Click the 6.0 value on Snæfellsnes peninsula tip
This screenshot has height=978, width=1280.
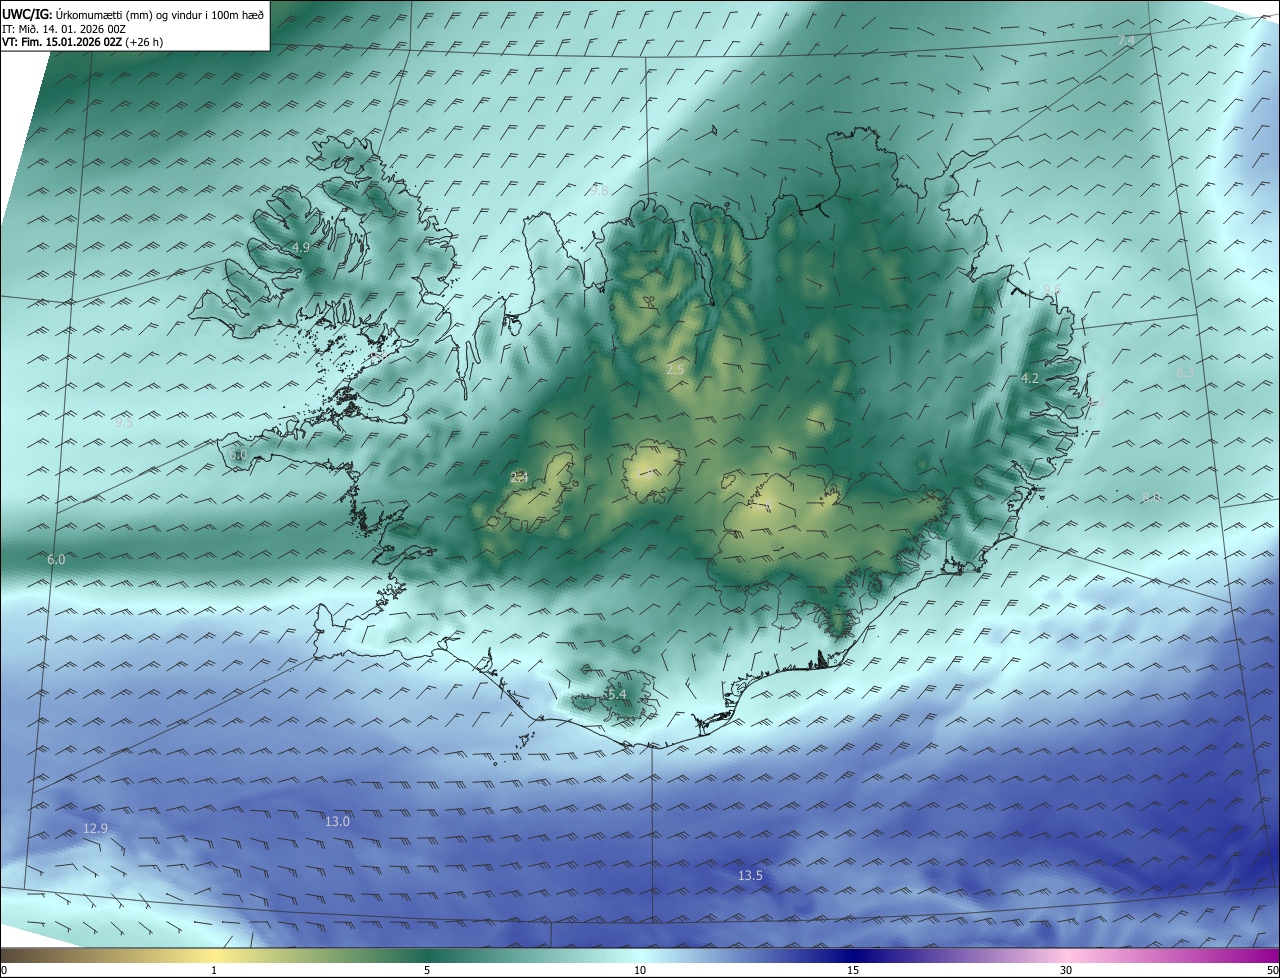[x=237, y=454]
